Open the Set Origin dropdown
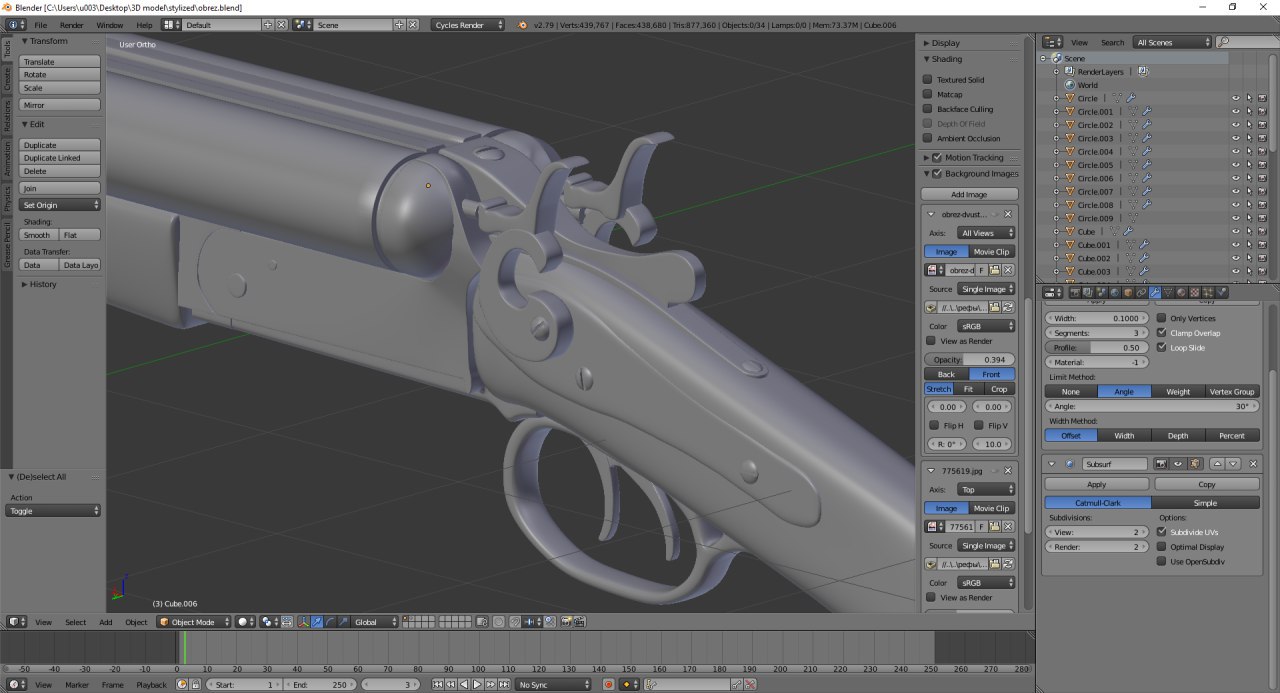 (61, 204)
